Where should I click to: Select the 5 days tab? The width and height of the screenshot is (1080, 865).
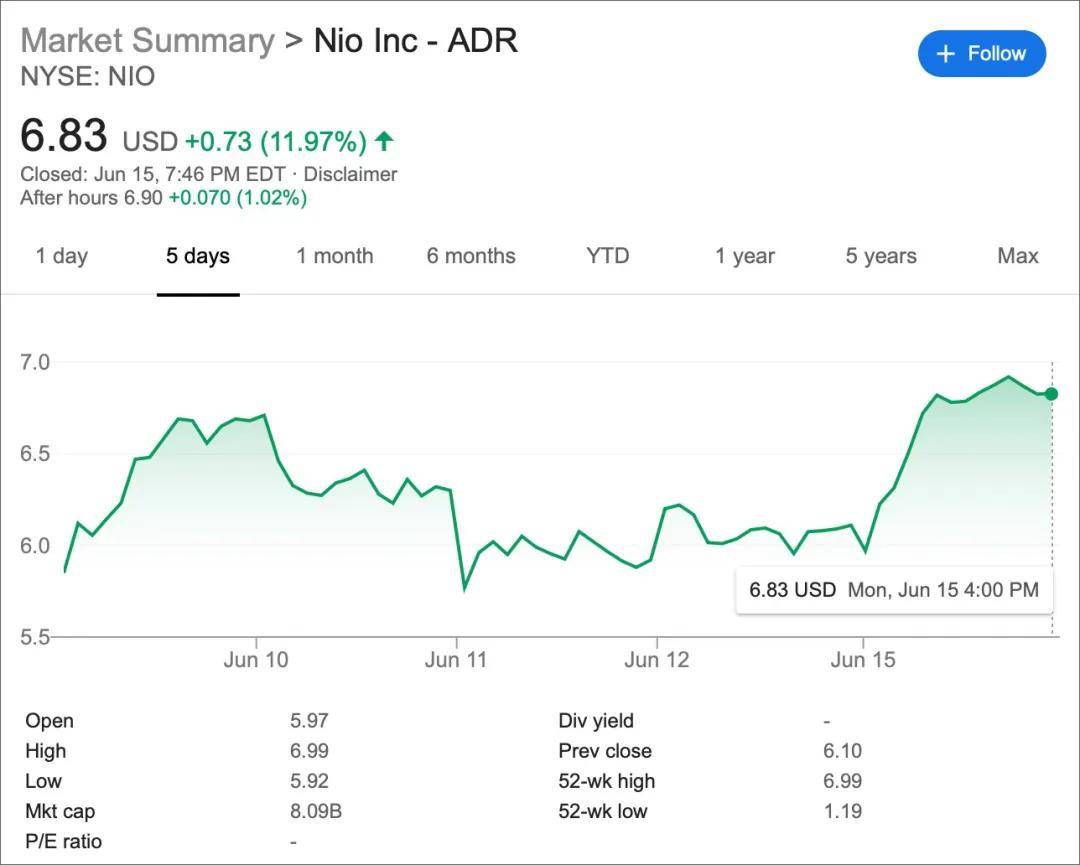(x=198, y=256)
